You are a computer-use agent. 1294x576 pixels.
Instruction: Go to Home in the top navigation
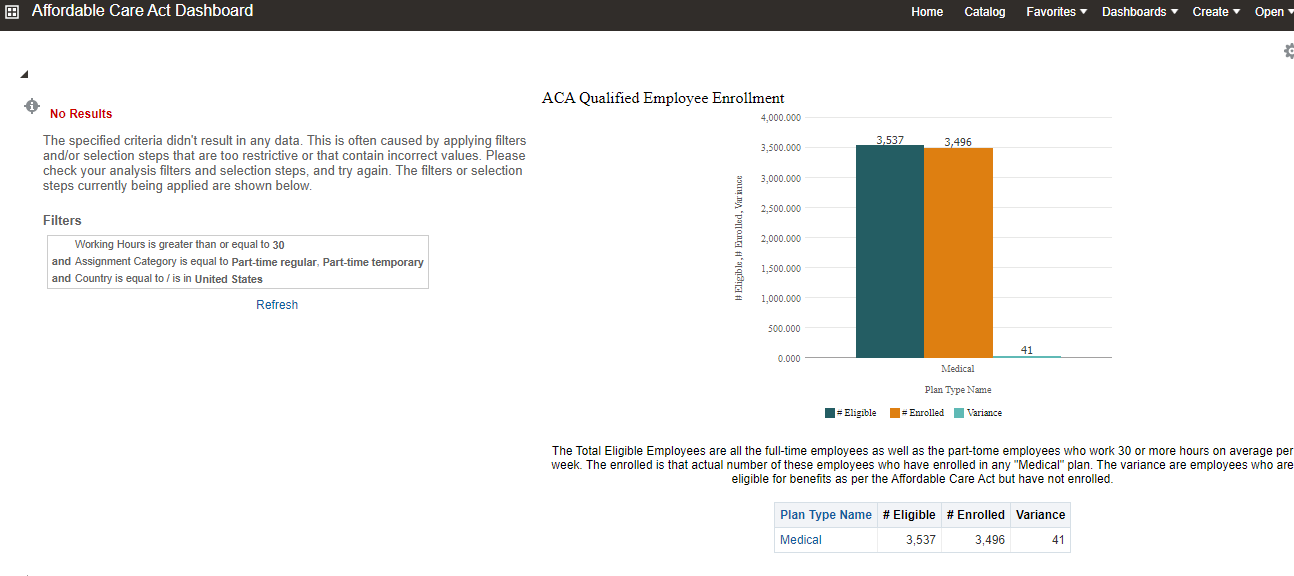pos(927,12)
